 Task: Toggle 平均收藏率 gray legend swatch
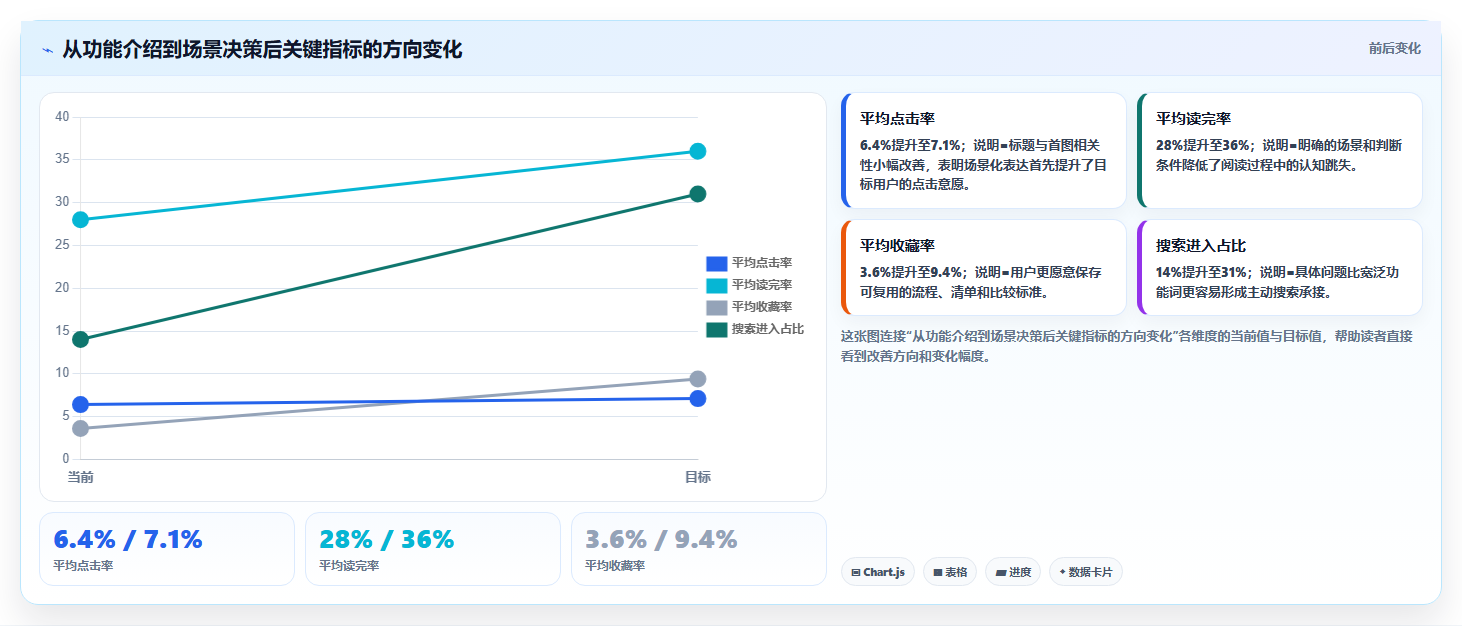[x=716, y=307]
